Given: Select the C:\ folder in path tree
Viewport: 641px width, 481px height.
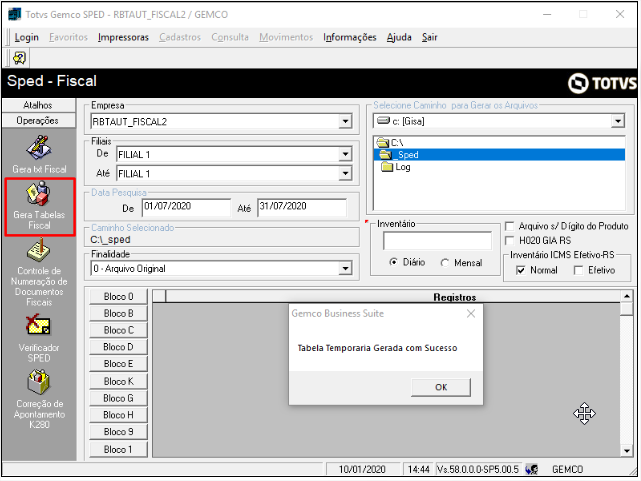Looking at the screenshot, I should pyautogui.click(x=390, y=143).
